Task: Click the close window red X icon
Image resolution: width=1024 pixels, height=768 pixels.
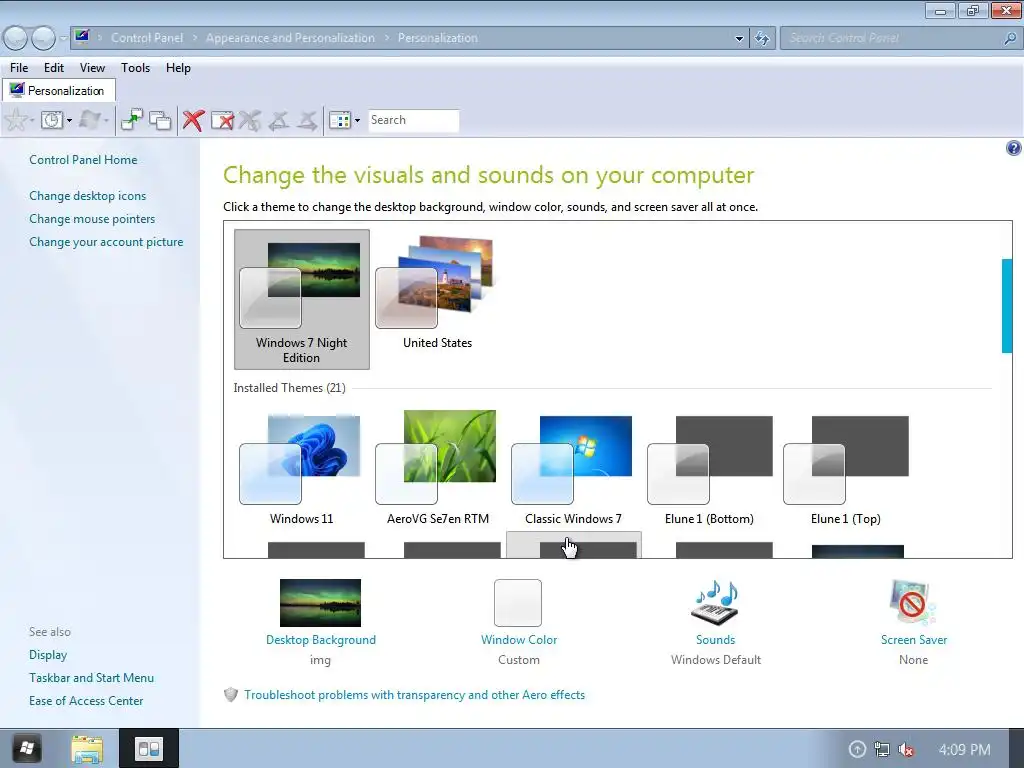Action: click(x=222, y=120)
